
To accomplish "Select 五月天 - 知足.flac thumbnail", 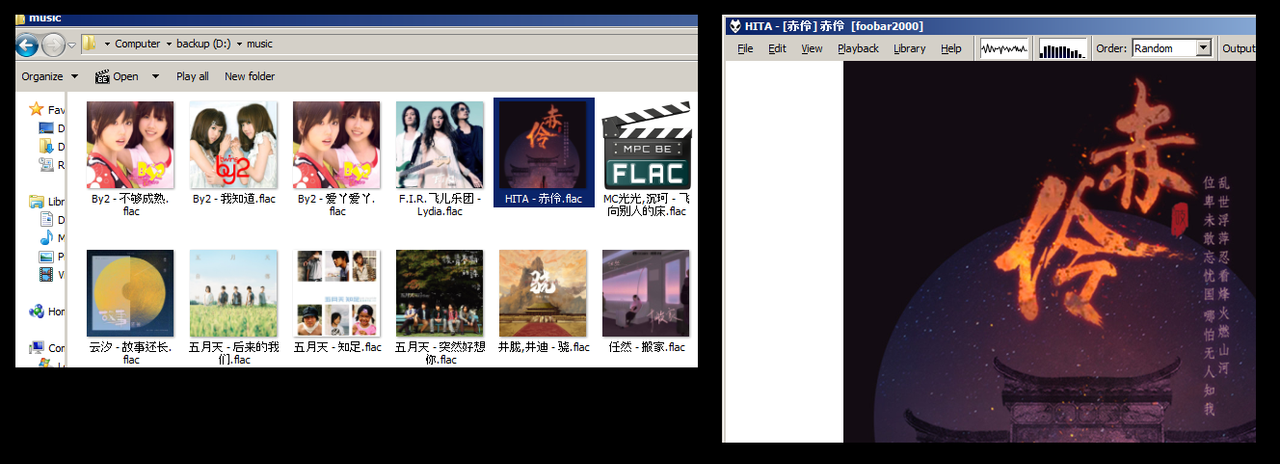I will 336,293.
